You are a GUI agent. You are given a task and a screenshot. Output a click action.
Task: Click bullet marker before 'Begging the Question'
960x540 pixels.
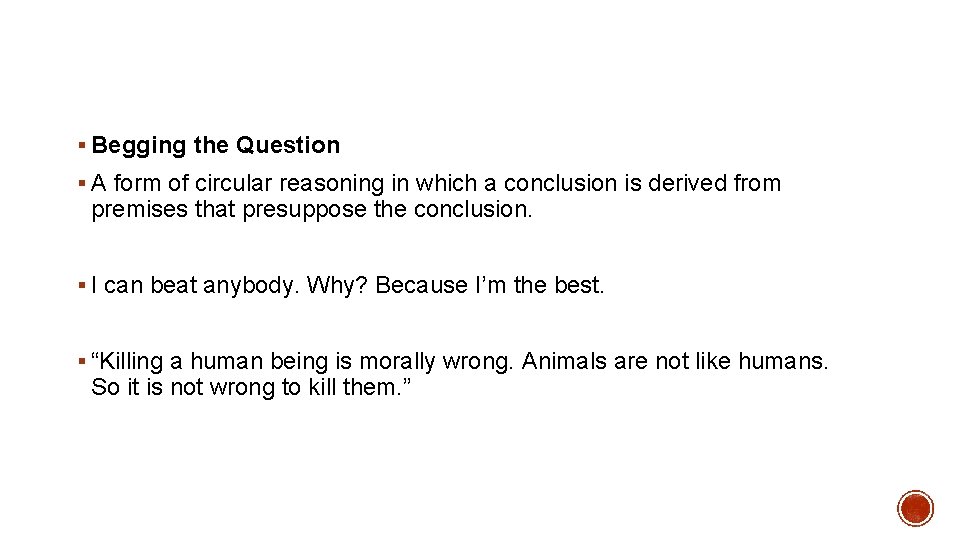(x=82, y=146)
